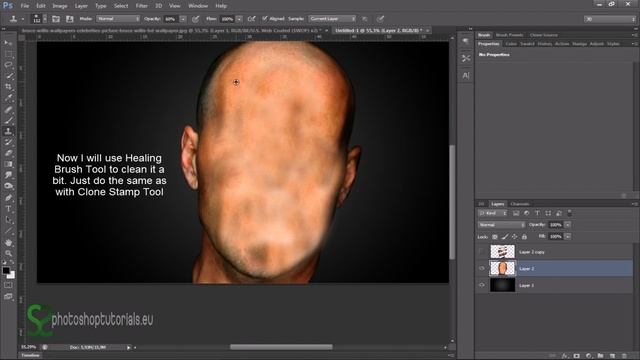Select the Gradient tool
Screen dimensions: 640x360
(8, 164)
